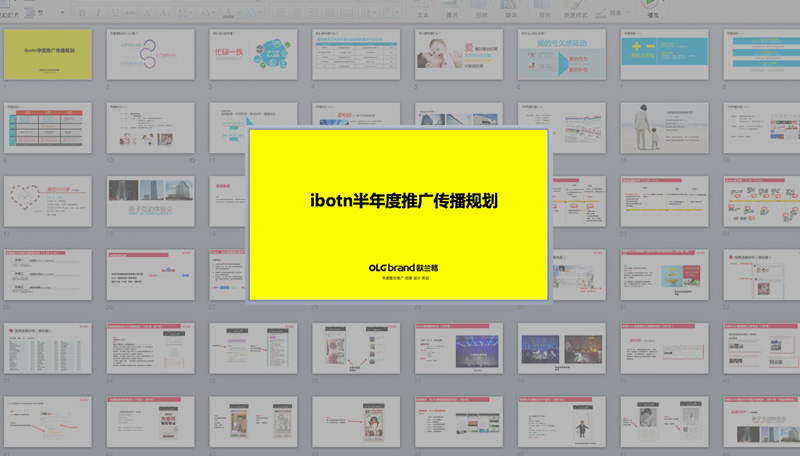Screen dimensions: 800x456
Task: Open the 媒体 media menu
Action: [x=510, y=10]
